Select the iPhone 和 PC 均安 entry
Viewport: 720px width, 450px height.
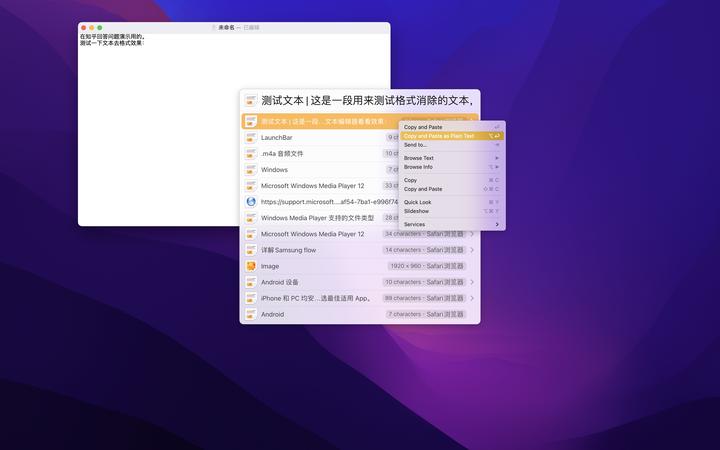coord(360,298)
